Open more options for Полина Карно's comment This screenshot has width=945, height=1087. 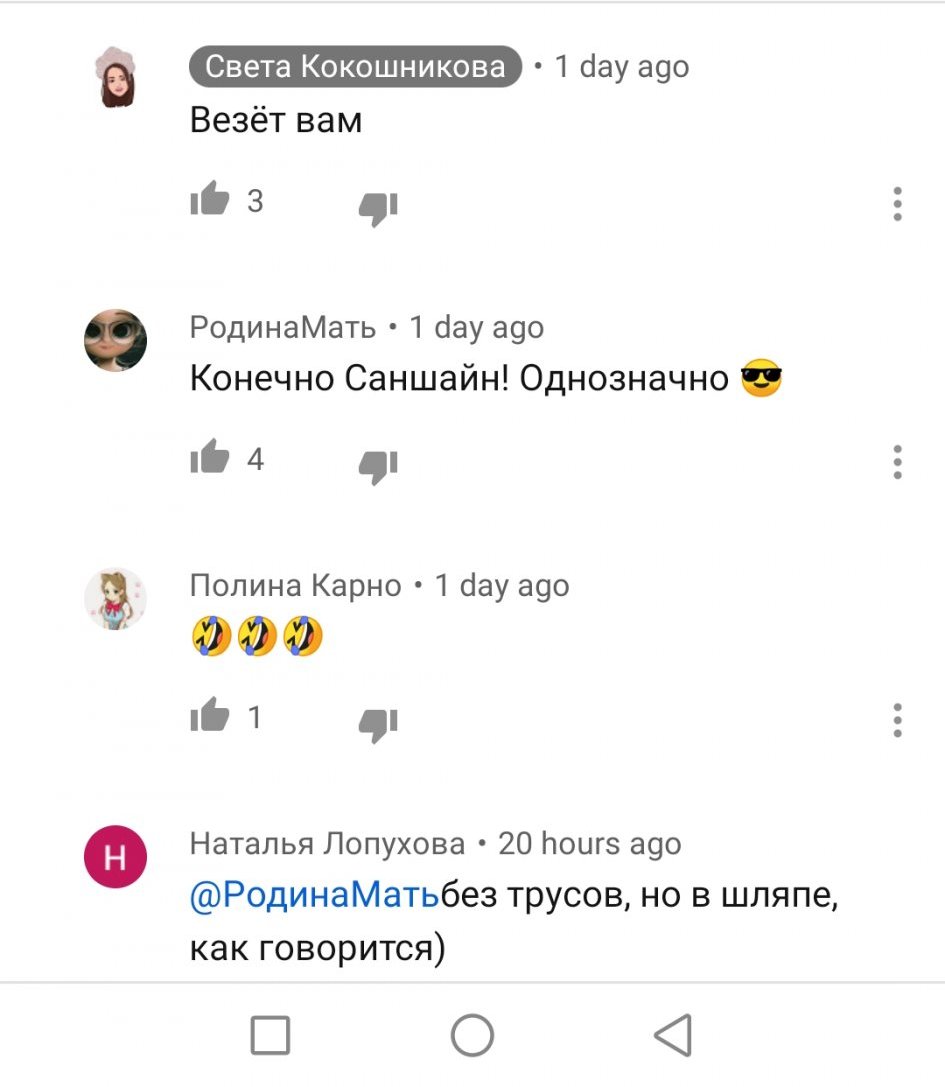point(897,720)
